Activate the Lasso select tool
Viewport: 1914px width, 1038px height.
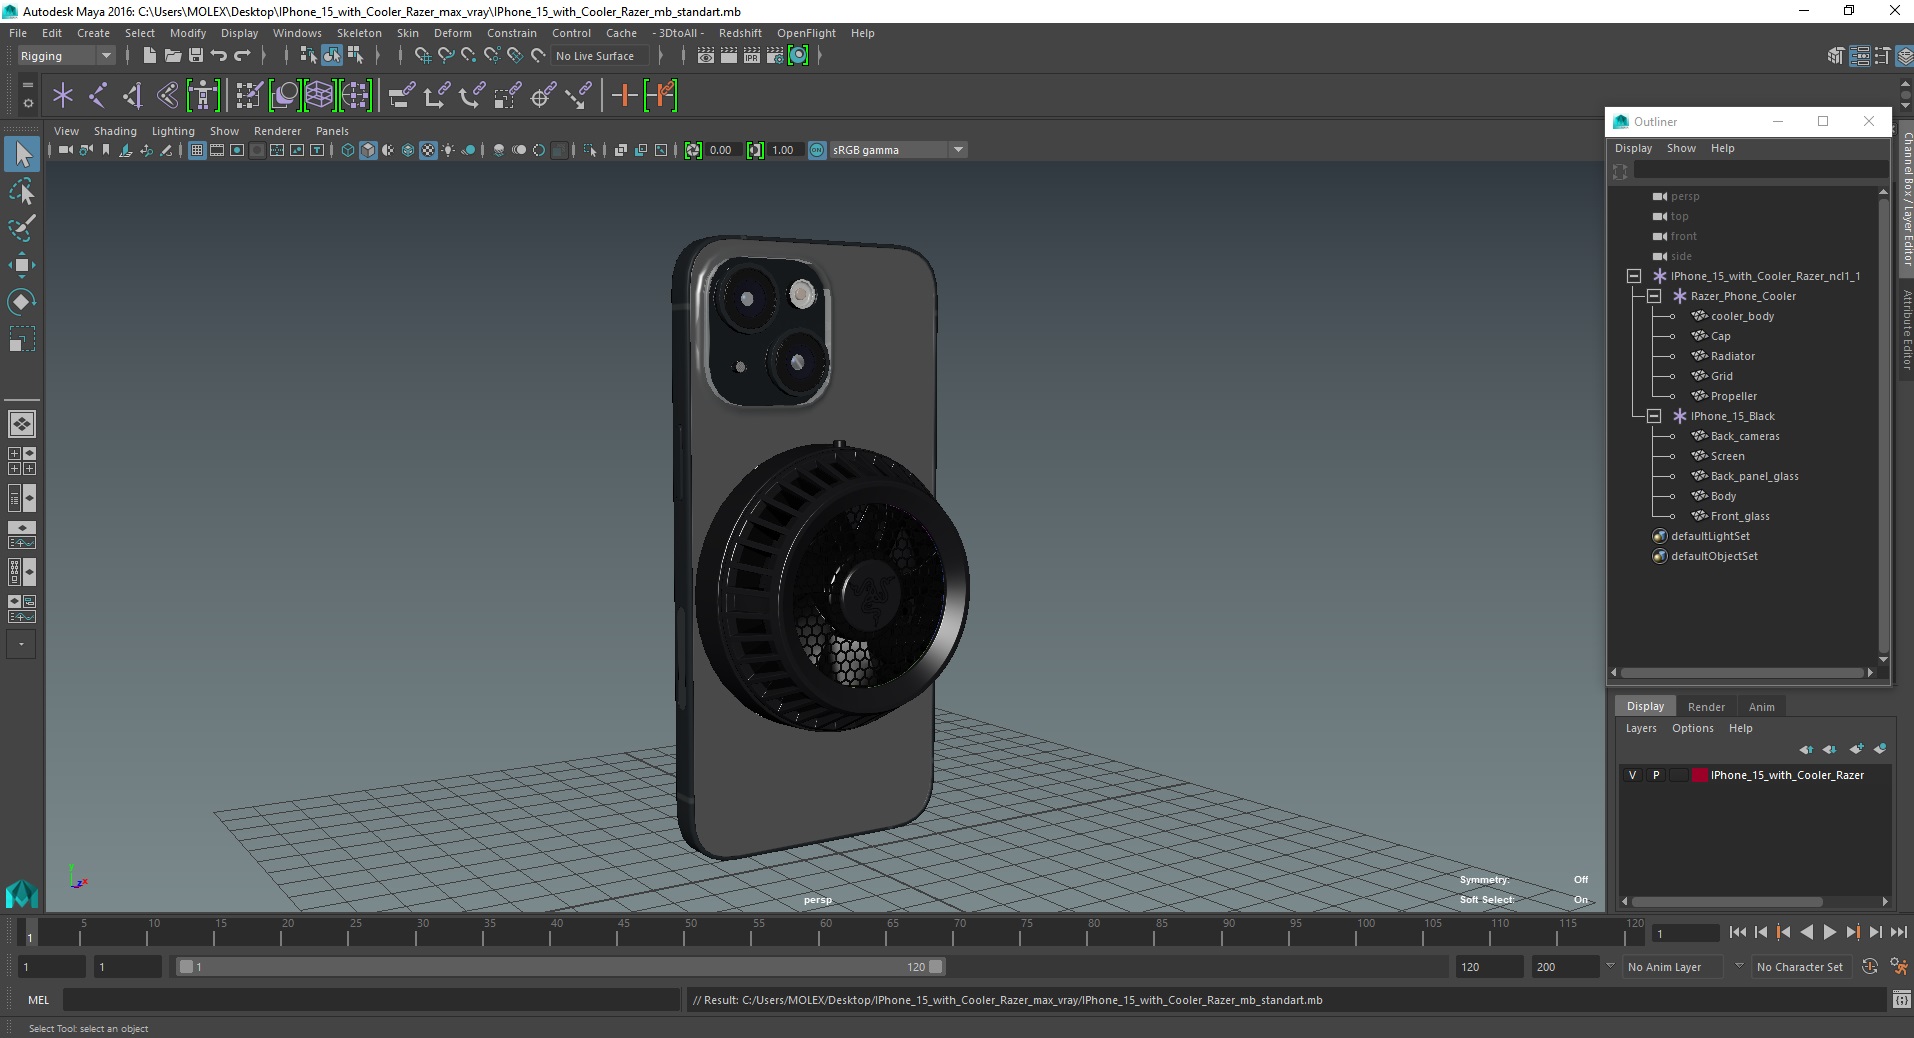(22, 191)
